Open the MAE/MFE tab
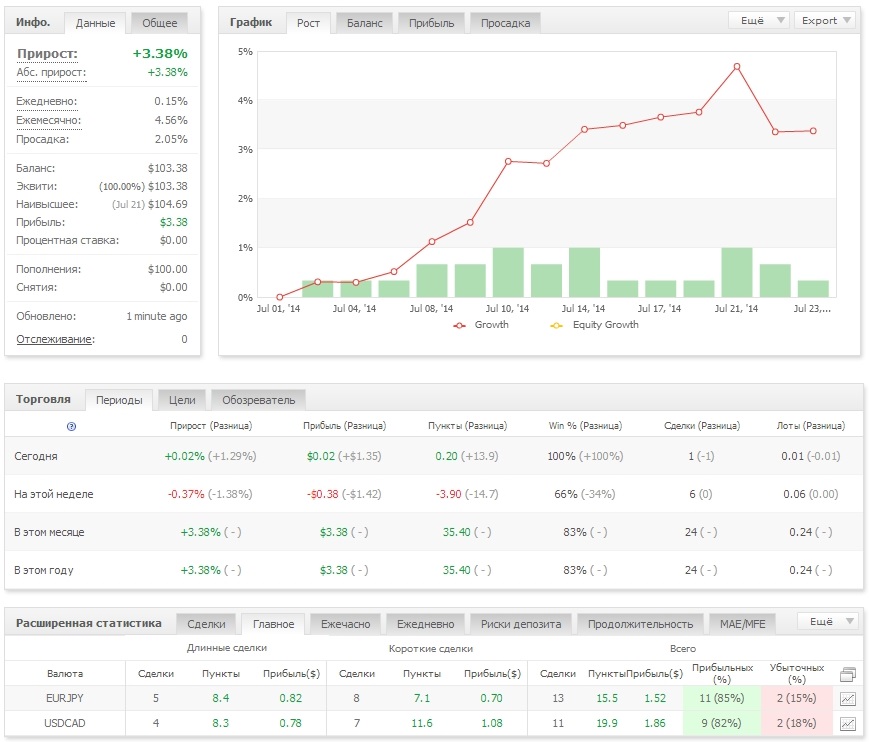Screen dimensions: 869x742 tap(742, 624)
